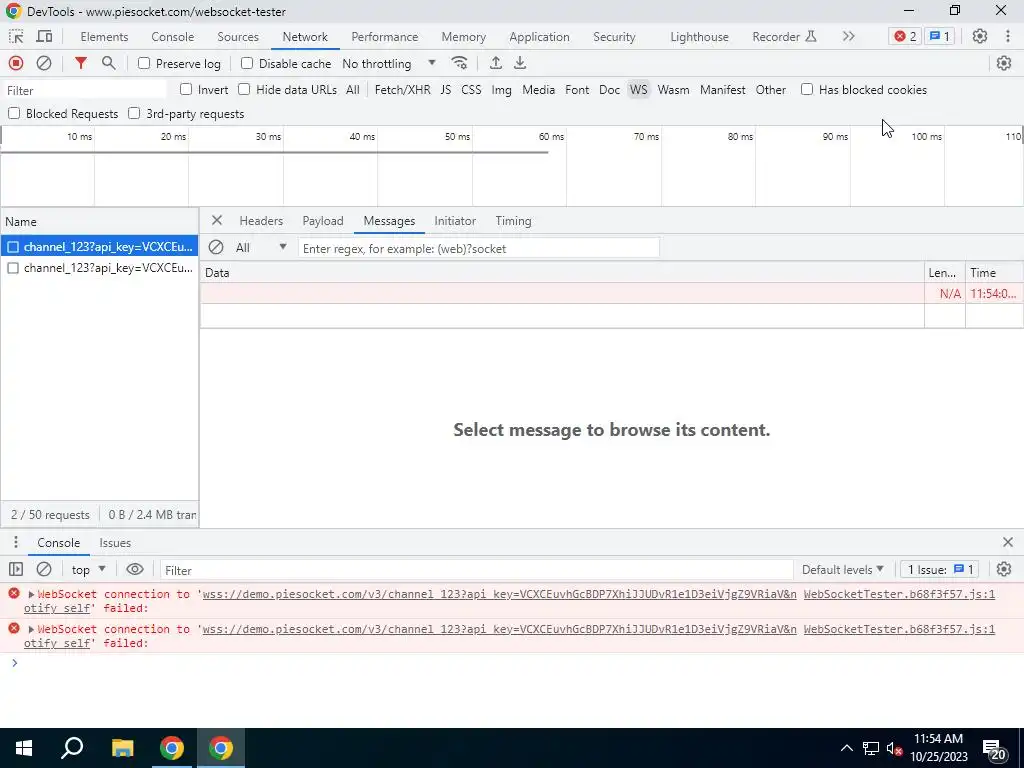Open the top JavaScript context dropdown
This screenshot has width=1024, height=768.
tap(88, 569)
